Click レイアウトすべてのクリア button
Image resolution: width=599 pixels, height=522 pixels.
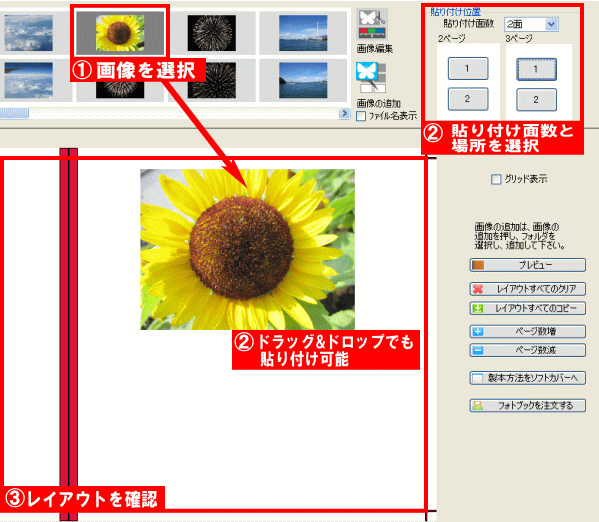[528, 289]
